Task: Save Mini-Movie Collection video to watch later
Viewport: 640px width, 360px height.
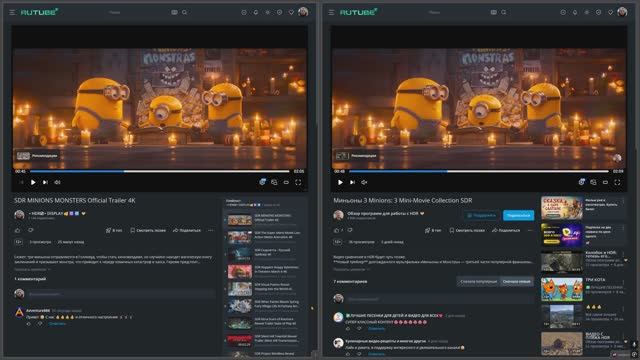Action: pos(467,230)
